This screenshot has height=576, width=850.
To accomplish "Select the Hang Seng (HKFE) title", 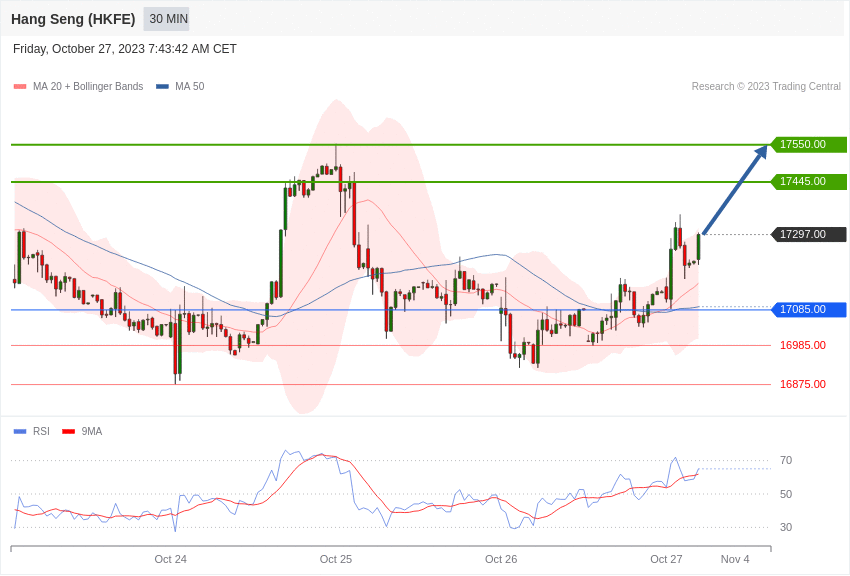I will 73,19.
